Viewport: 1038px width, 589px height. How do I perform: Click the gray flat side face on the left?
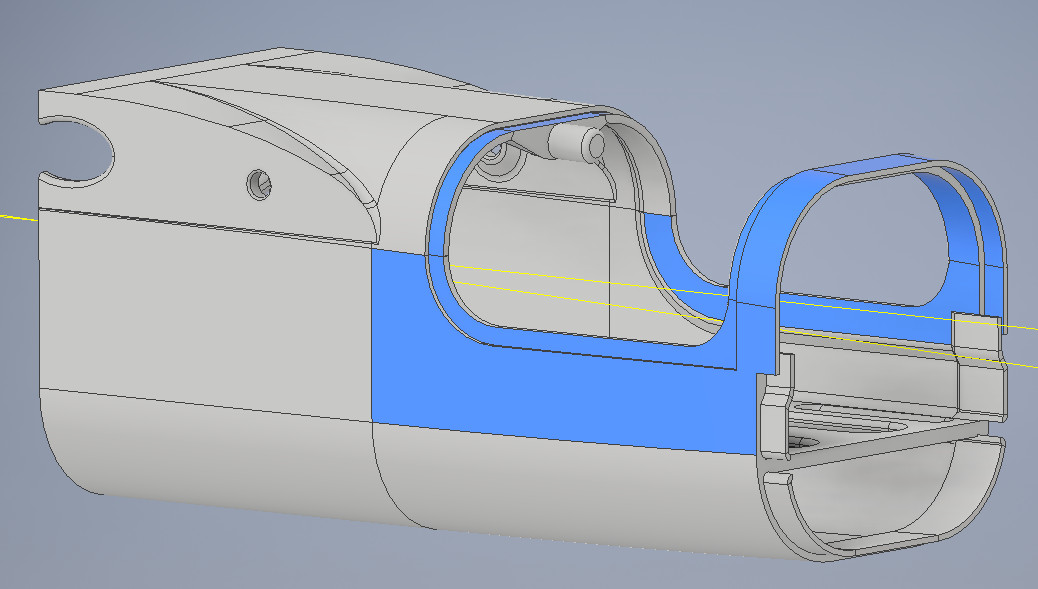pos(200,300)
